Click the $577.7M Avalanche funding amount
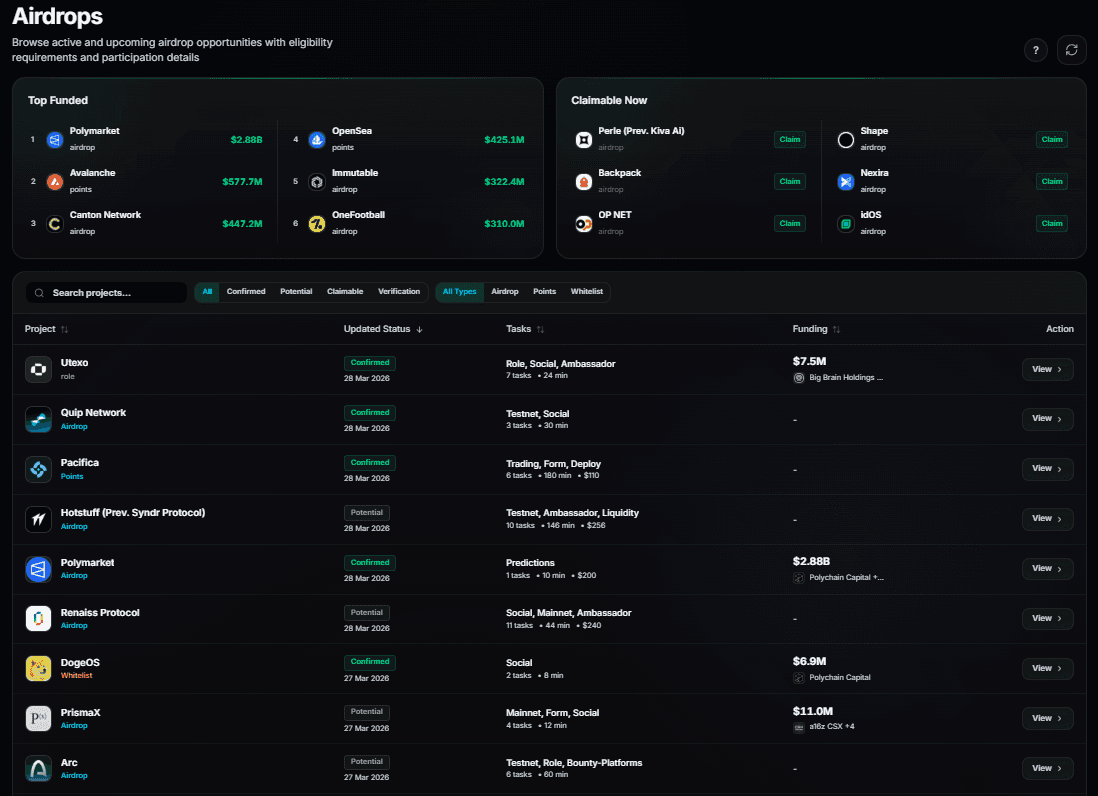1098x796 pixels. (x=242, y=182)
